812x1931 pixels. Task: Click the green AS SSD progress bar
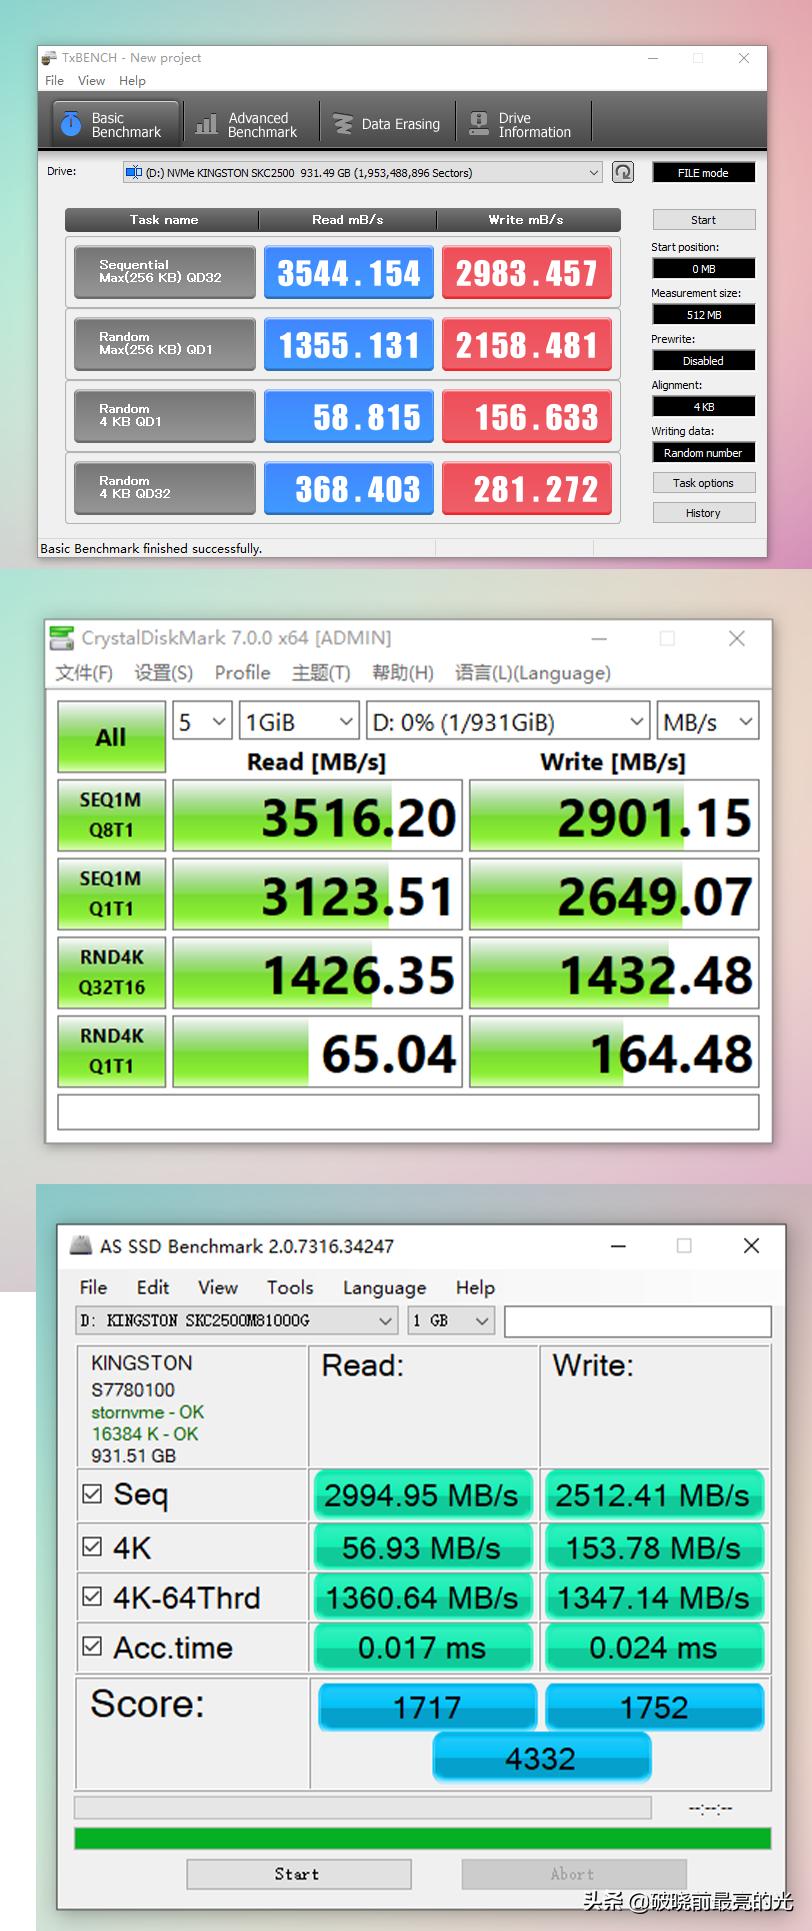point(422,1838)
